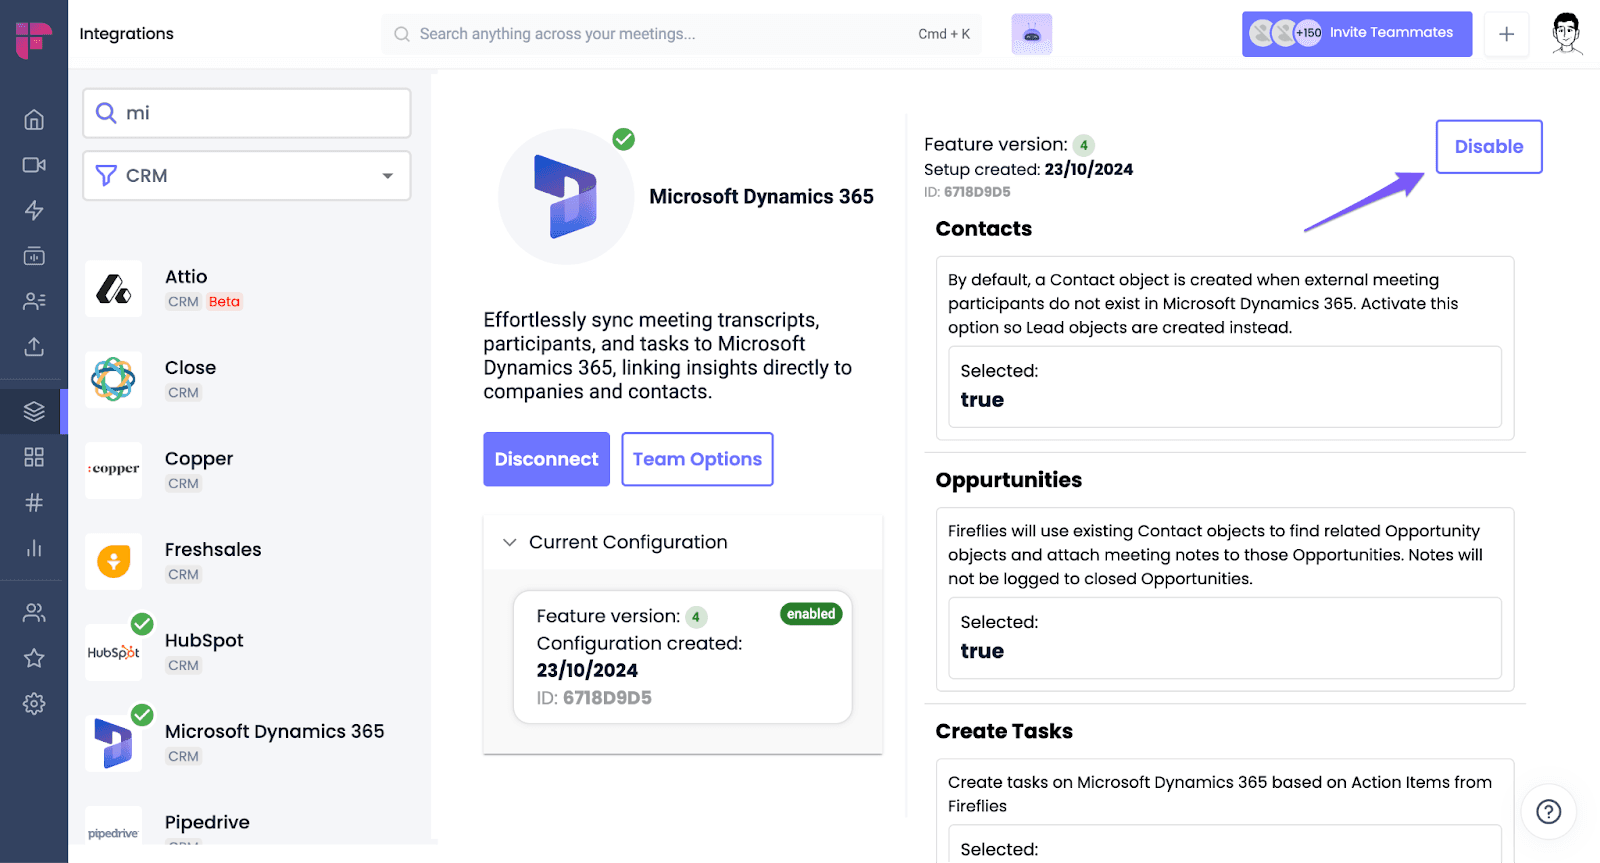Click Invite Teammates button
The image size is (1600, 863).
[x=1357, y=34]
